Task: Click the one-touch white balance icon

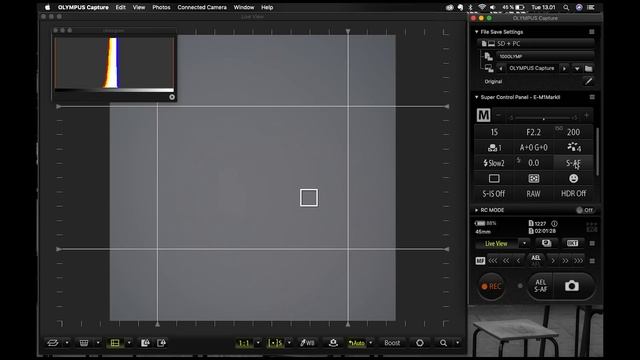Action: pos(333,343)
